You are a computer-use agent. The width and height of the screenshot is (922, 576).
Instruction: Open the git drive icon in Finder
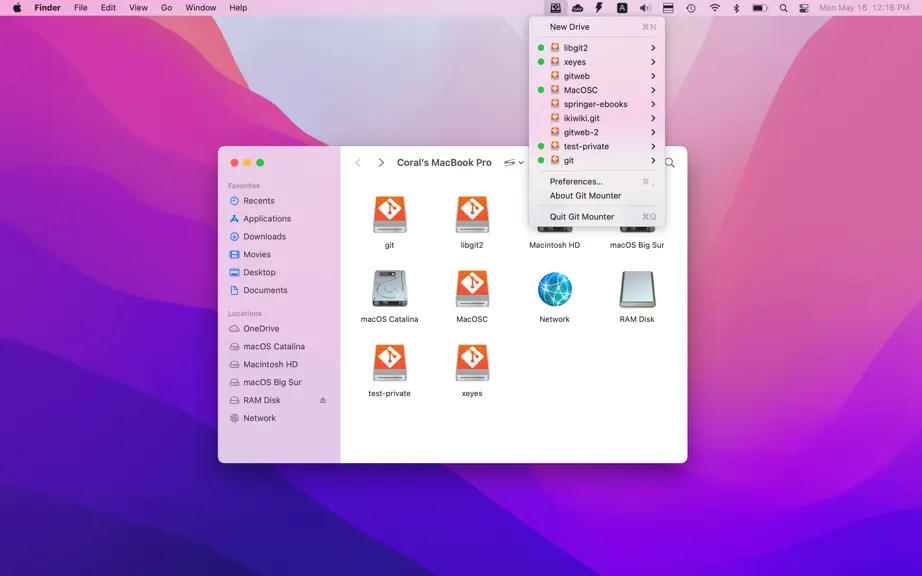click(389, 215)
